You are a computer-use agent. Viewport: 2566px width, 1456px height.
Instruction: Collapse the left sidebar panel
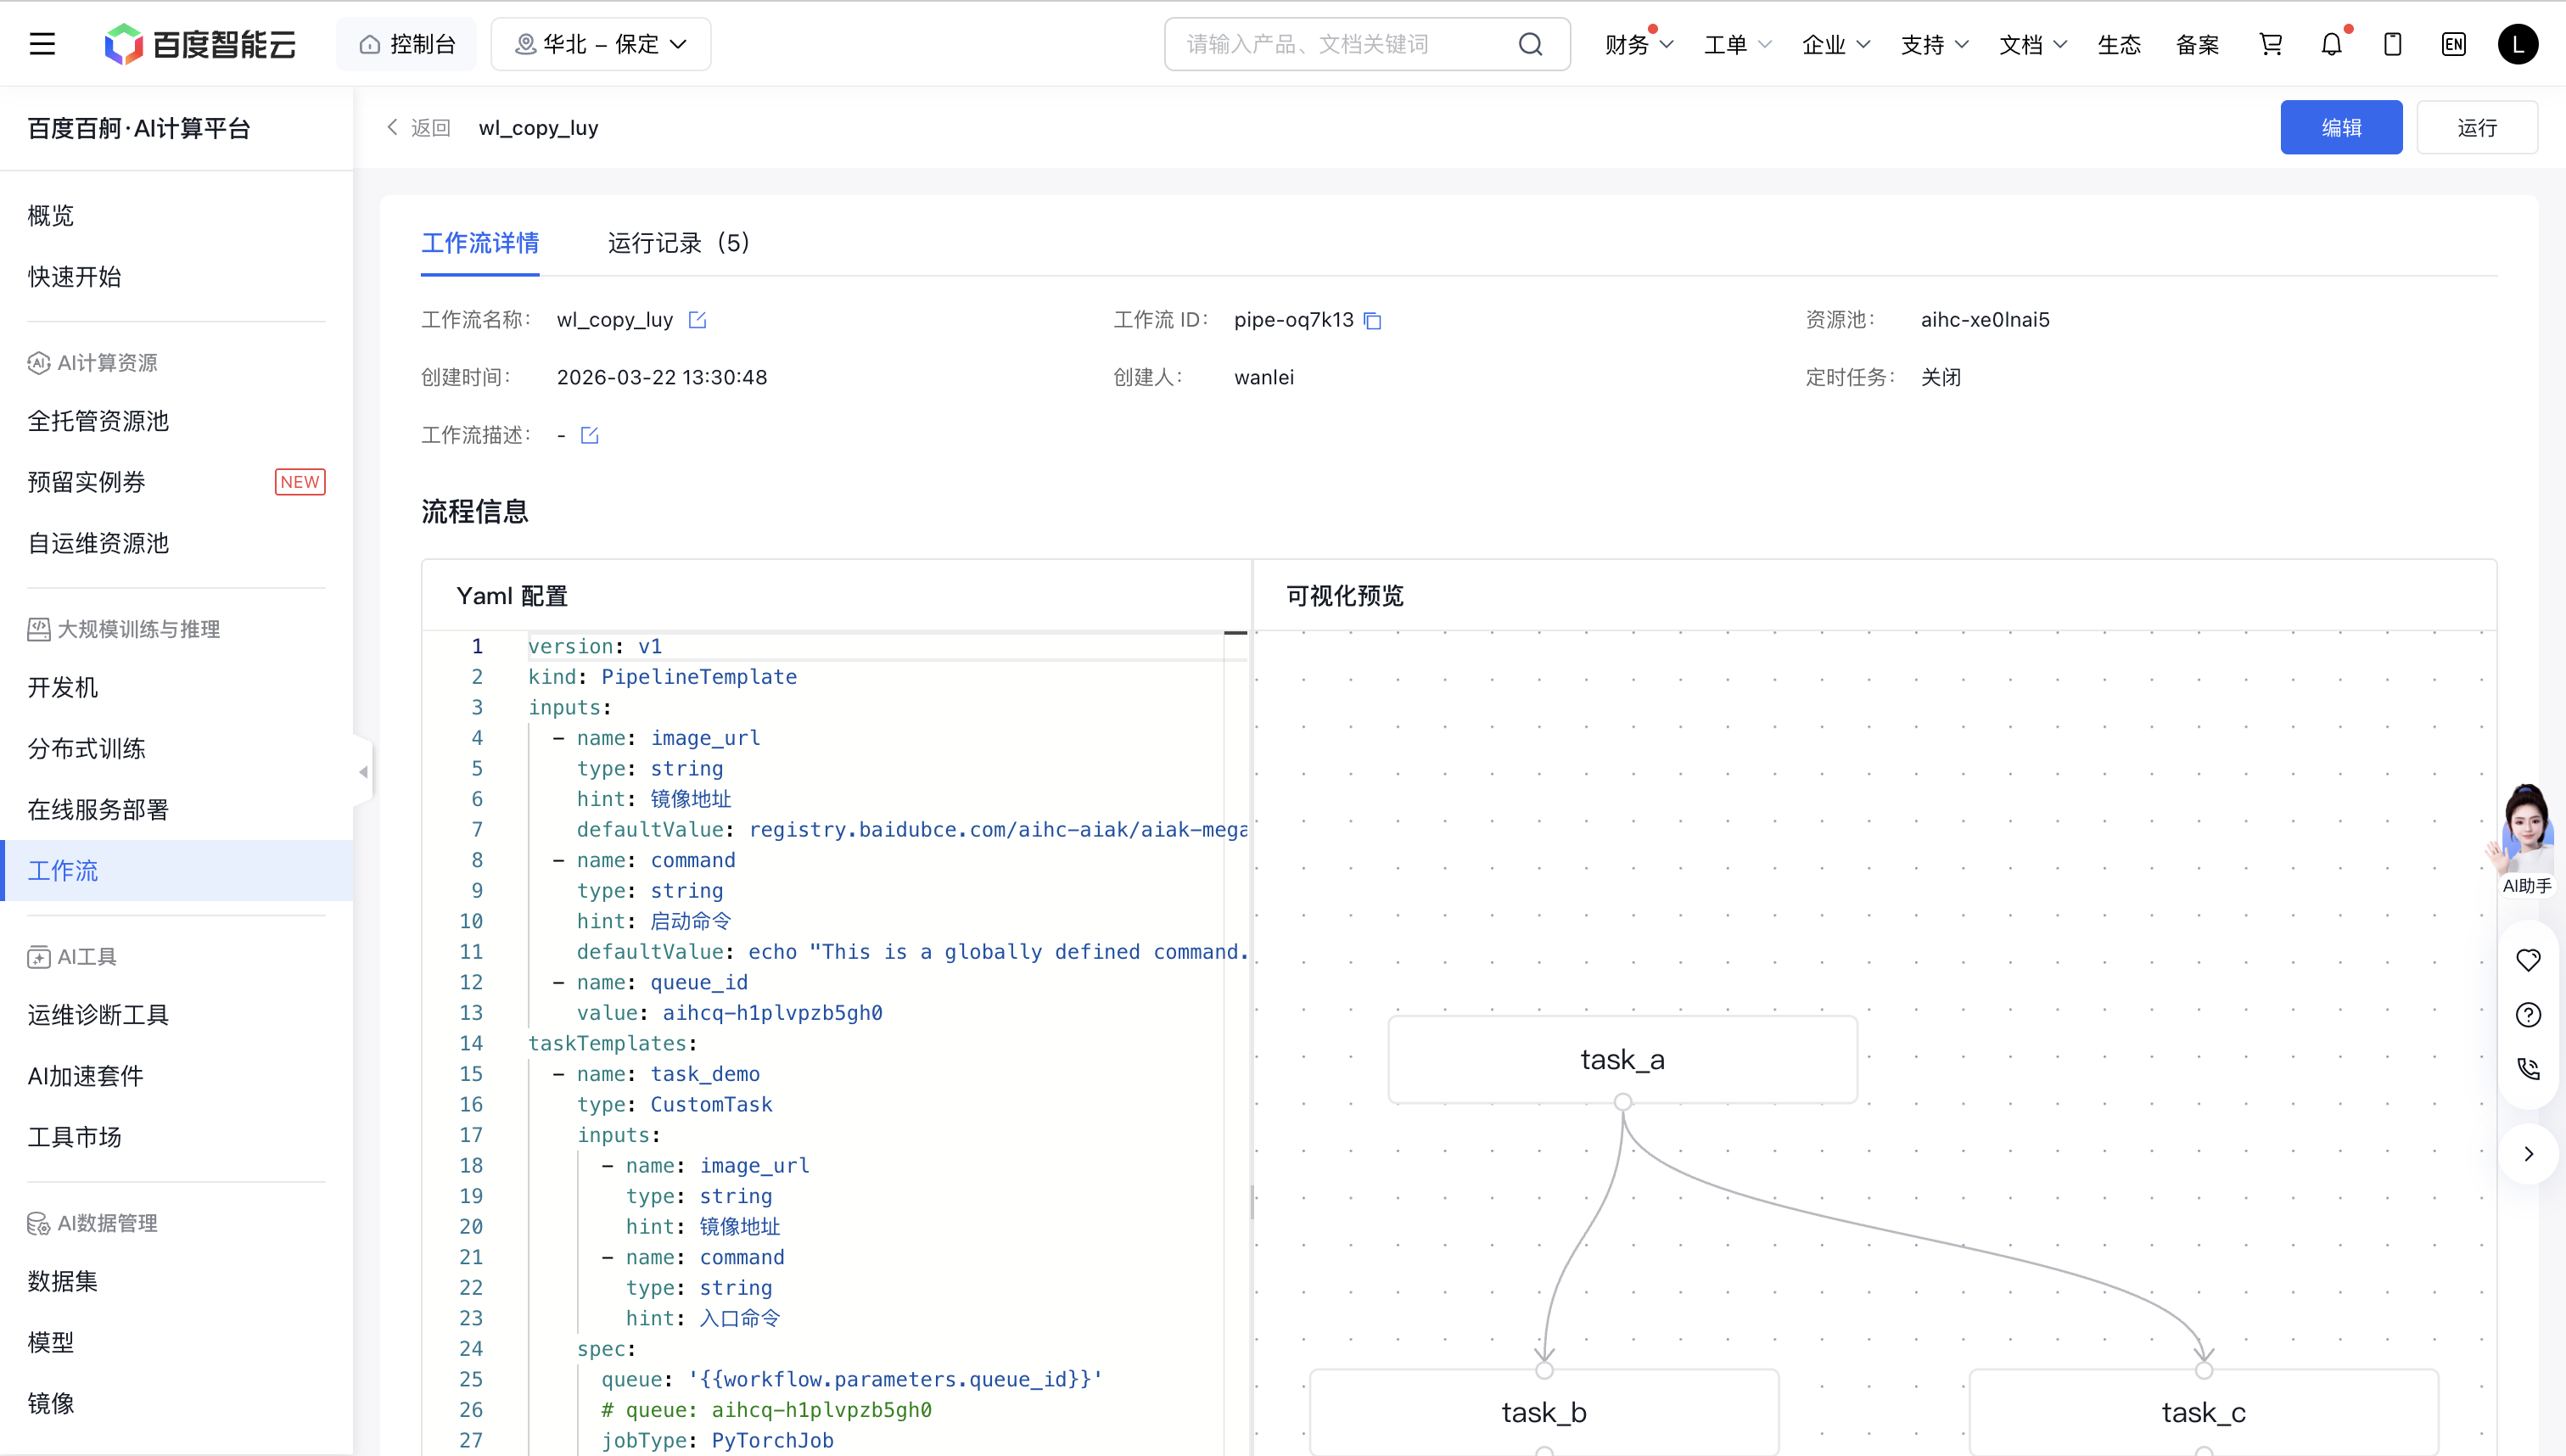(x=363, y=772)
